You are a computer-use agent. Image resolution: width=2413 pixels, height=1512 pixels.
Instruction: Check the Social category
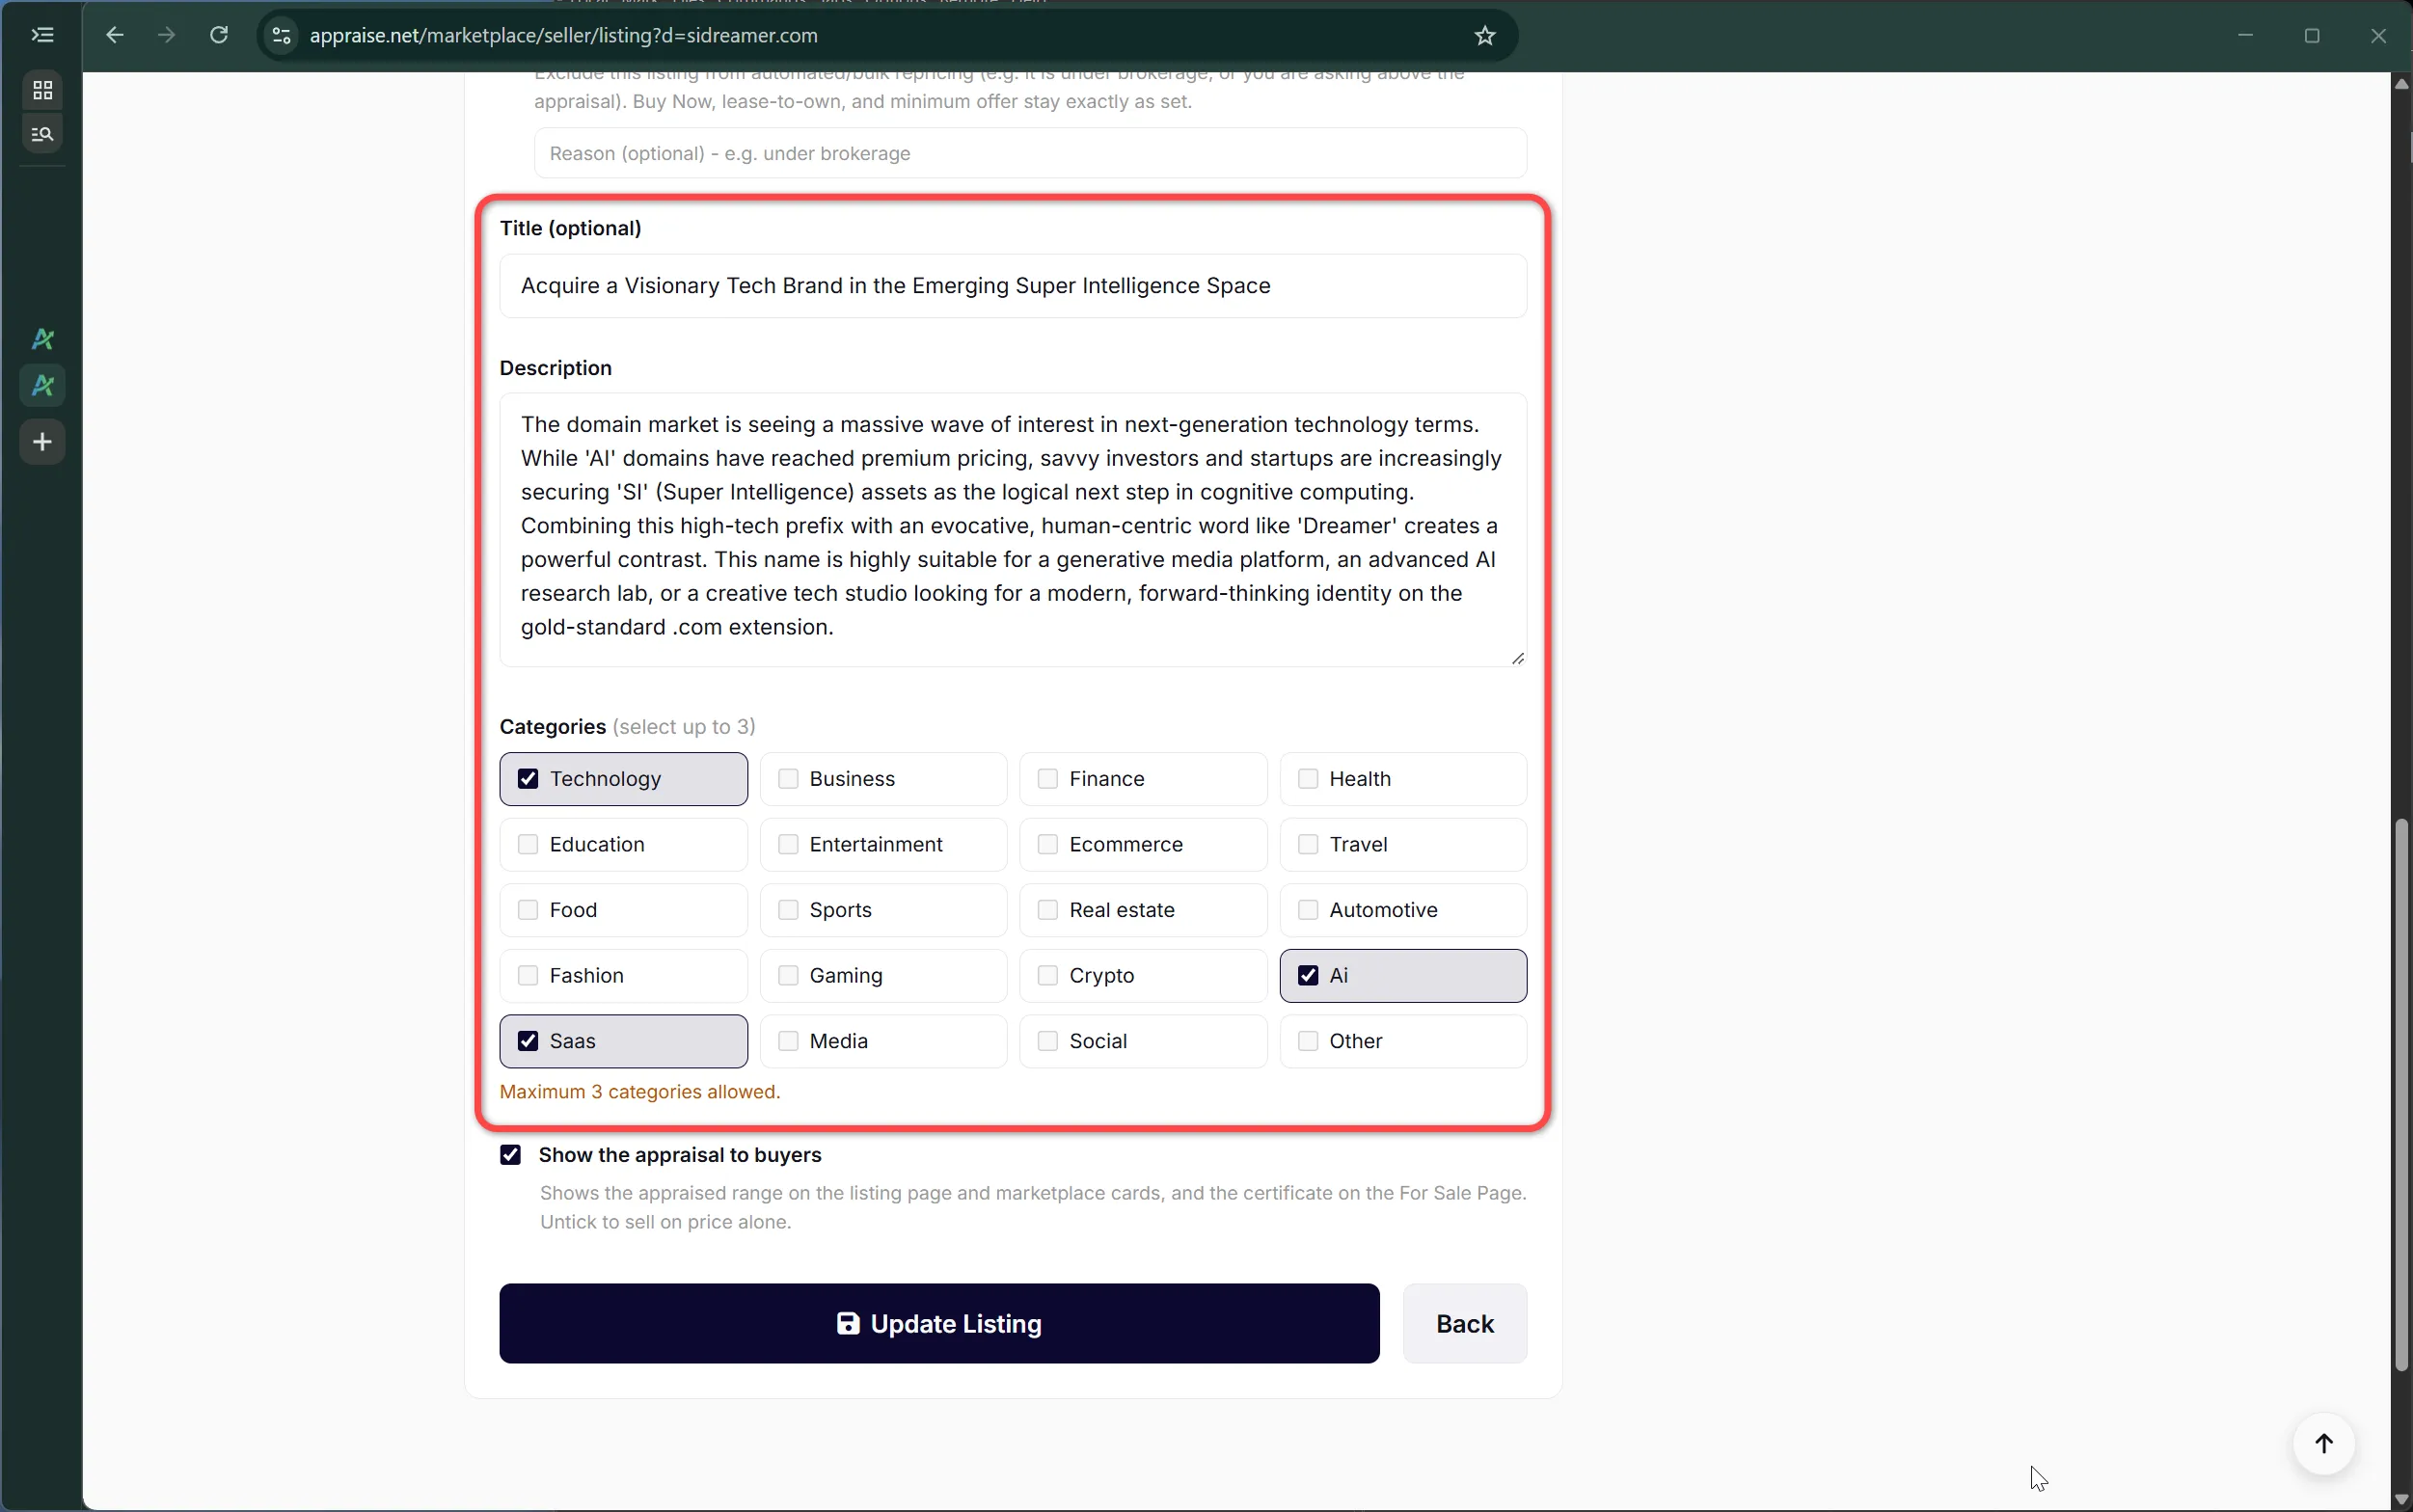point(1047,1041)
